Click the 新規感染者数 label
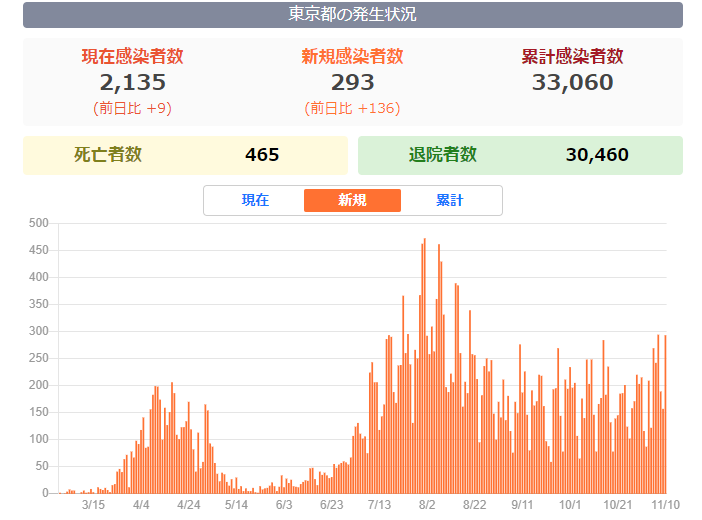 click(352, 56)
